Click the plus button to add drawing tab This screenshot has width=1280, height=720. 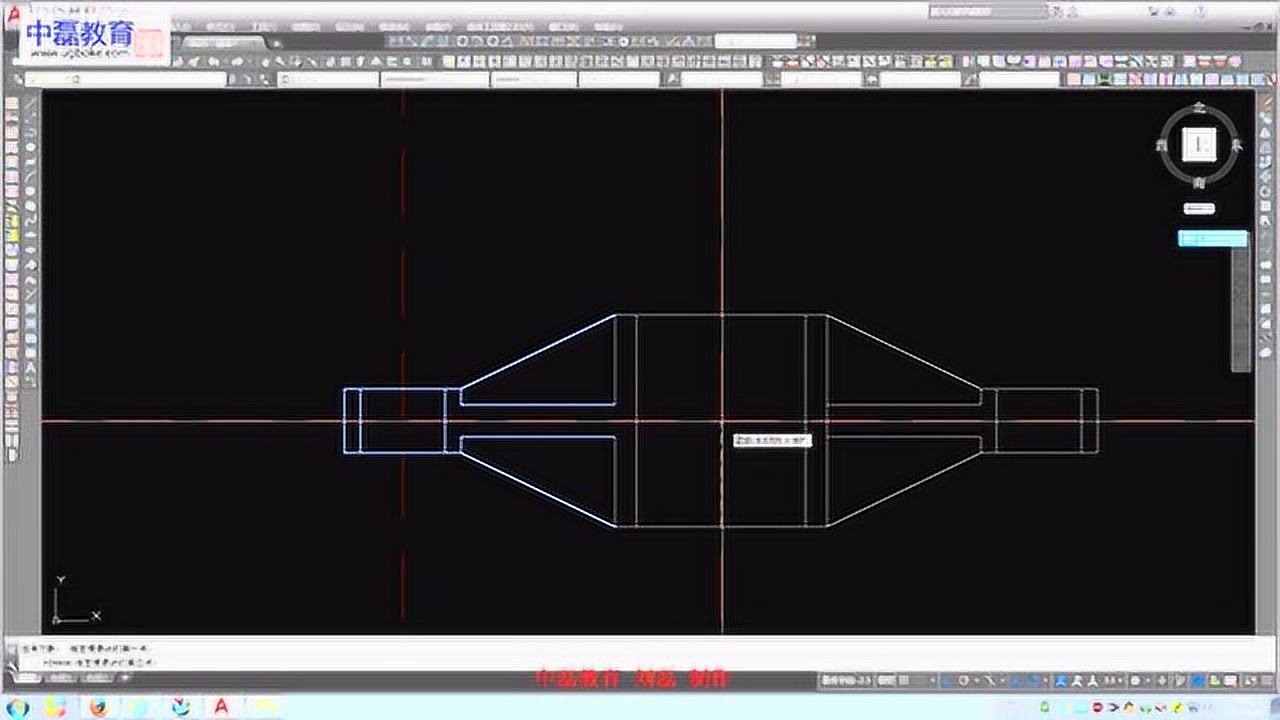[x=277, y=43]
